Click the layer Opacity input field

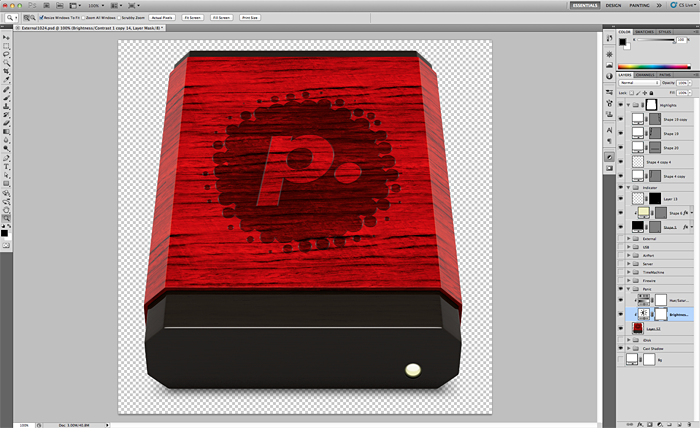(x=682, y=83)
